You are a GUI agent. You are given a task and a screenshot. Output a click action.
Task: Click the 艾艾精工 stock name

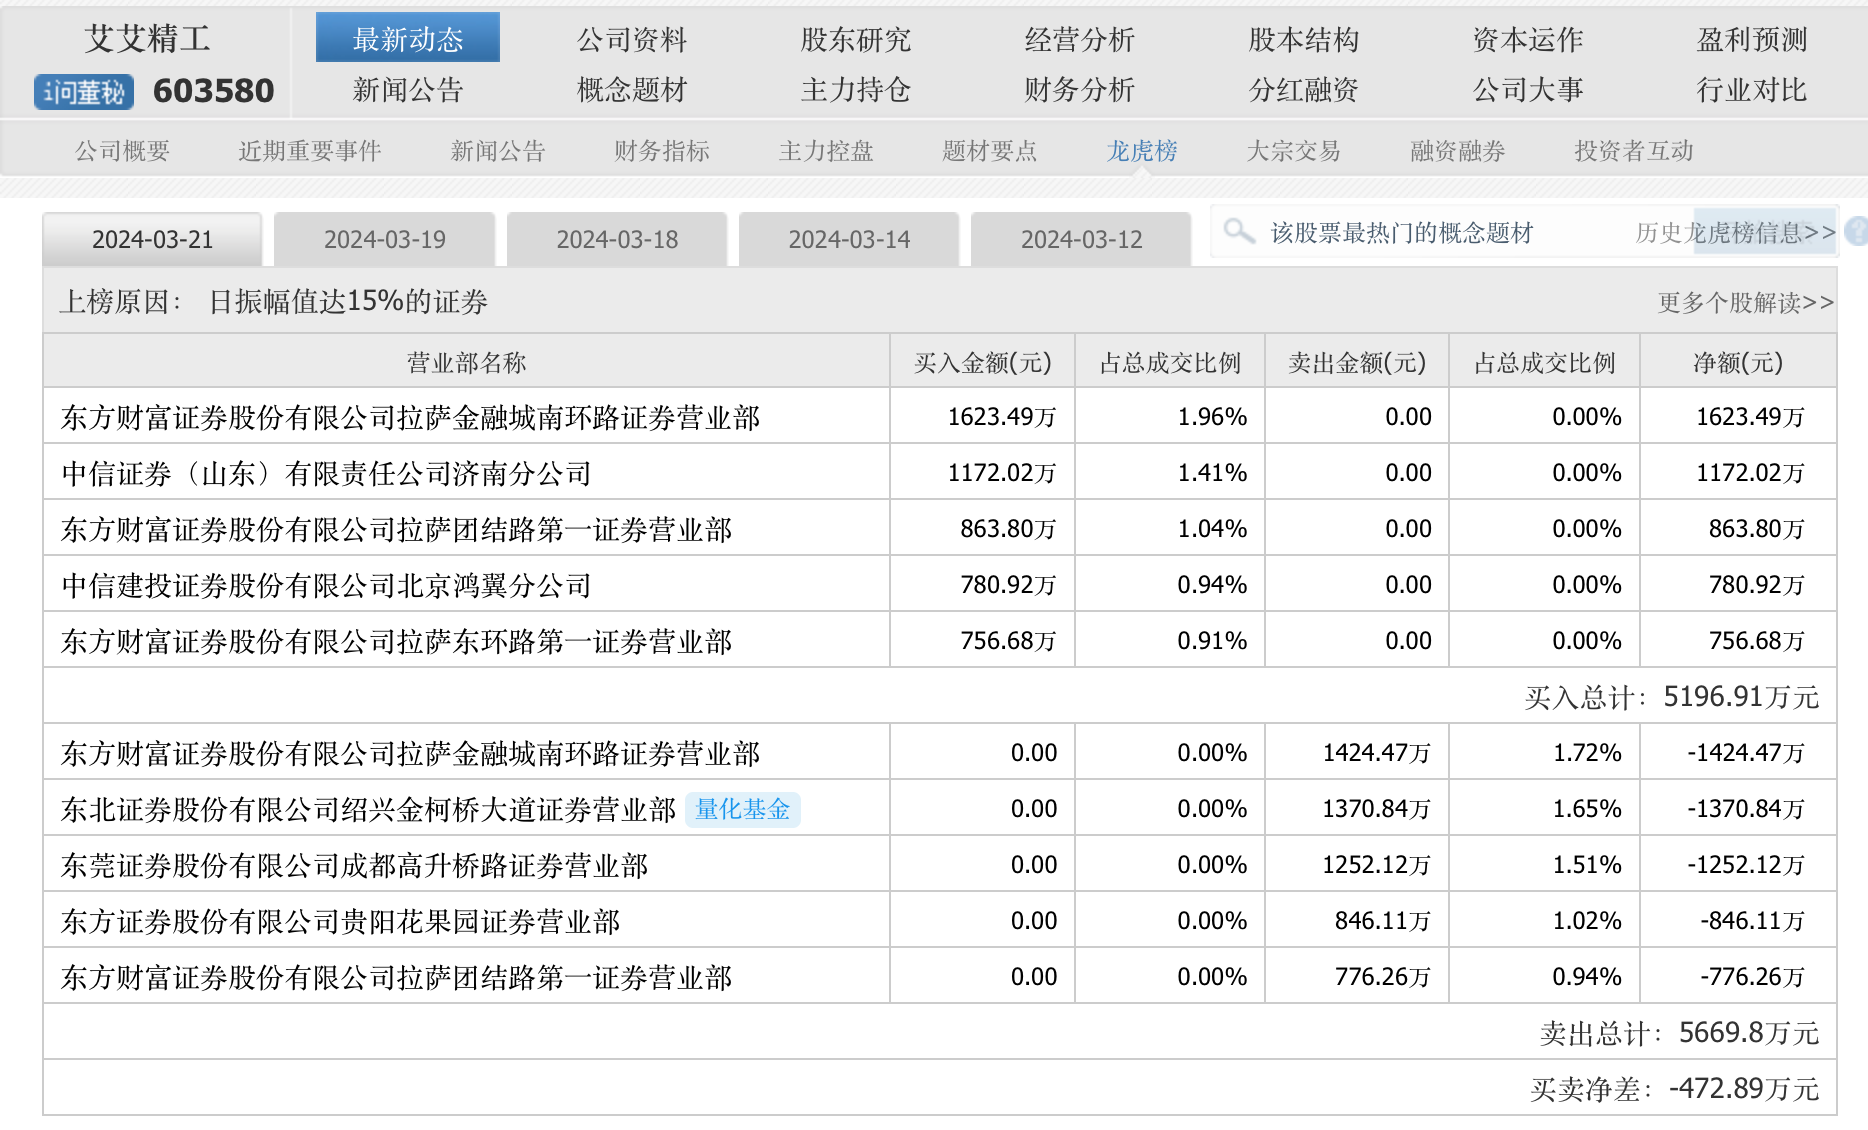(x=148, y=38)
